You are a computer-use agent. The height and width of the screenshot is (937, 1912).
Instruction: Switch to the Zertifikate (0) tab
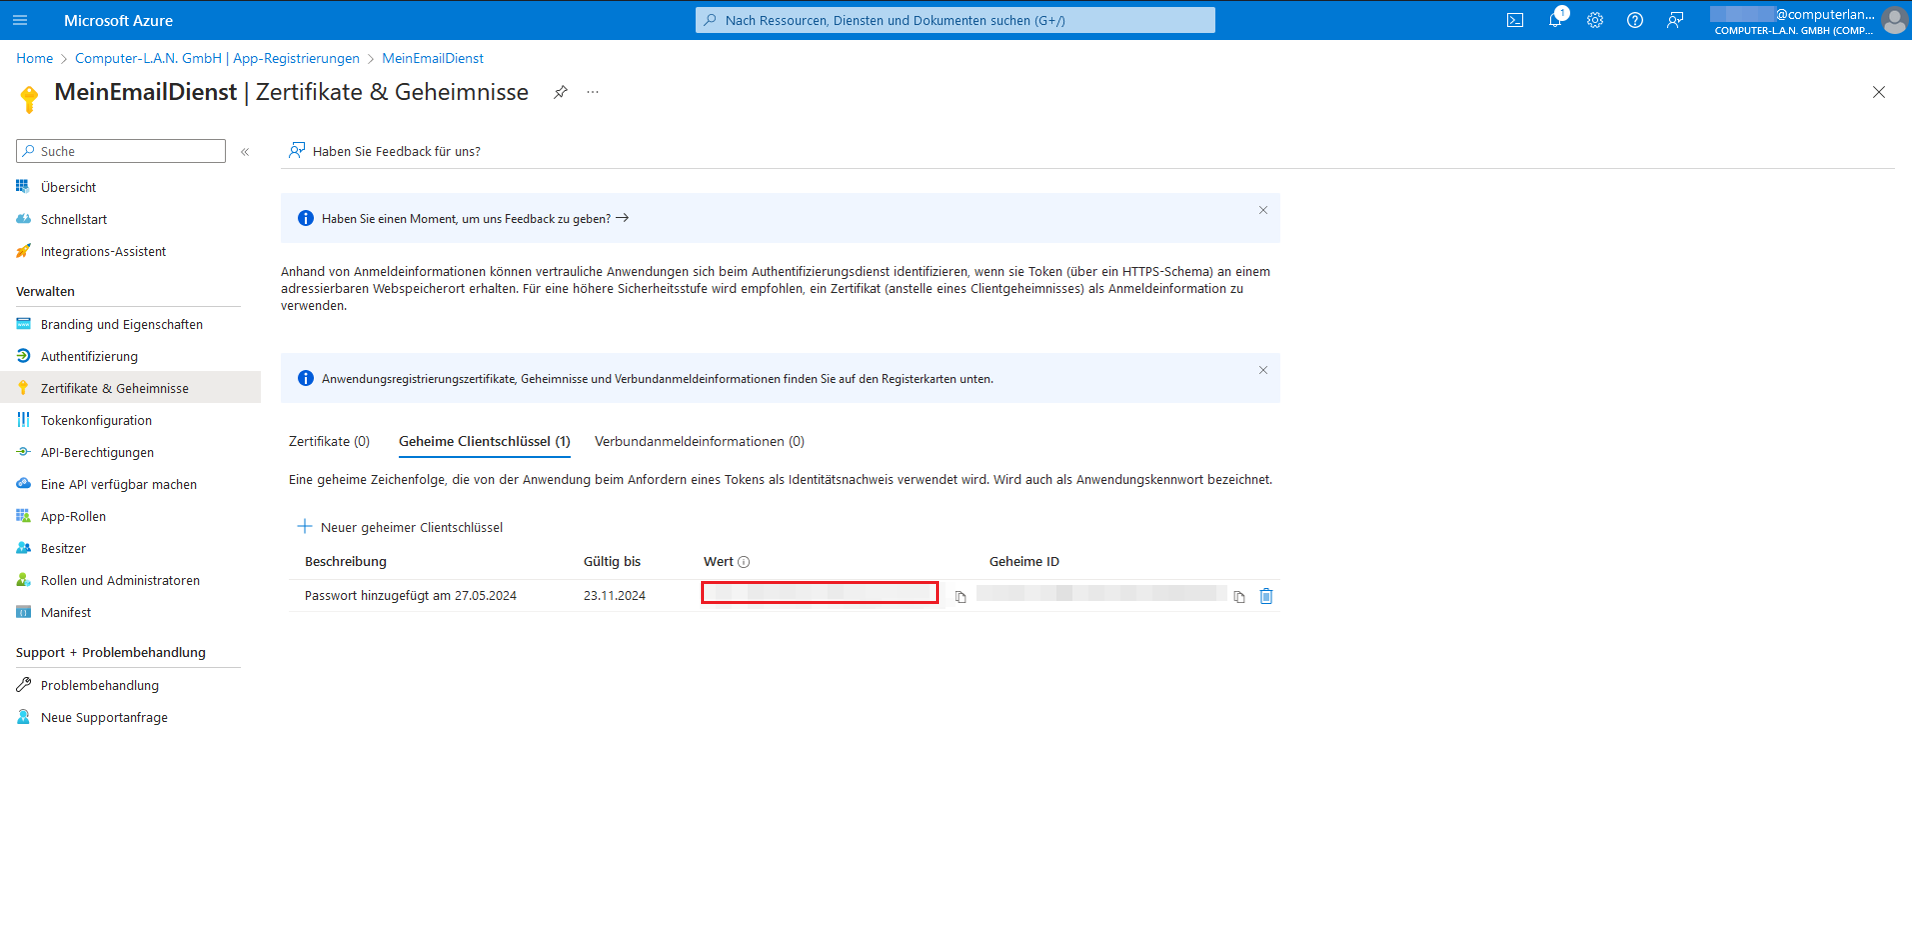329,441
